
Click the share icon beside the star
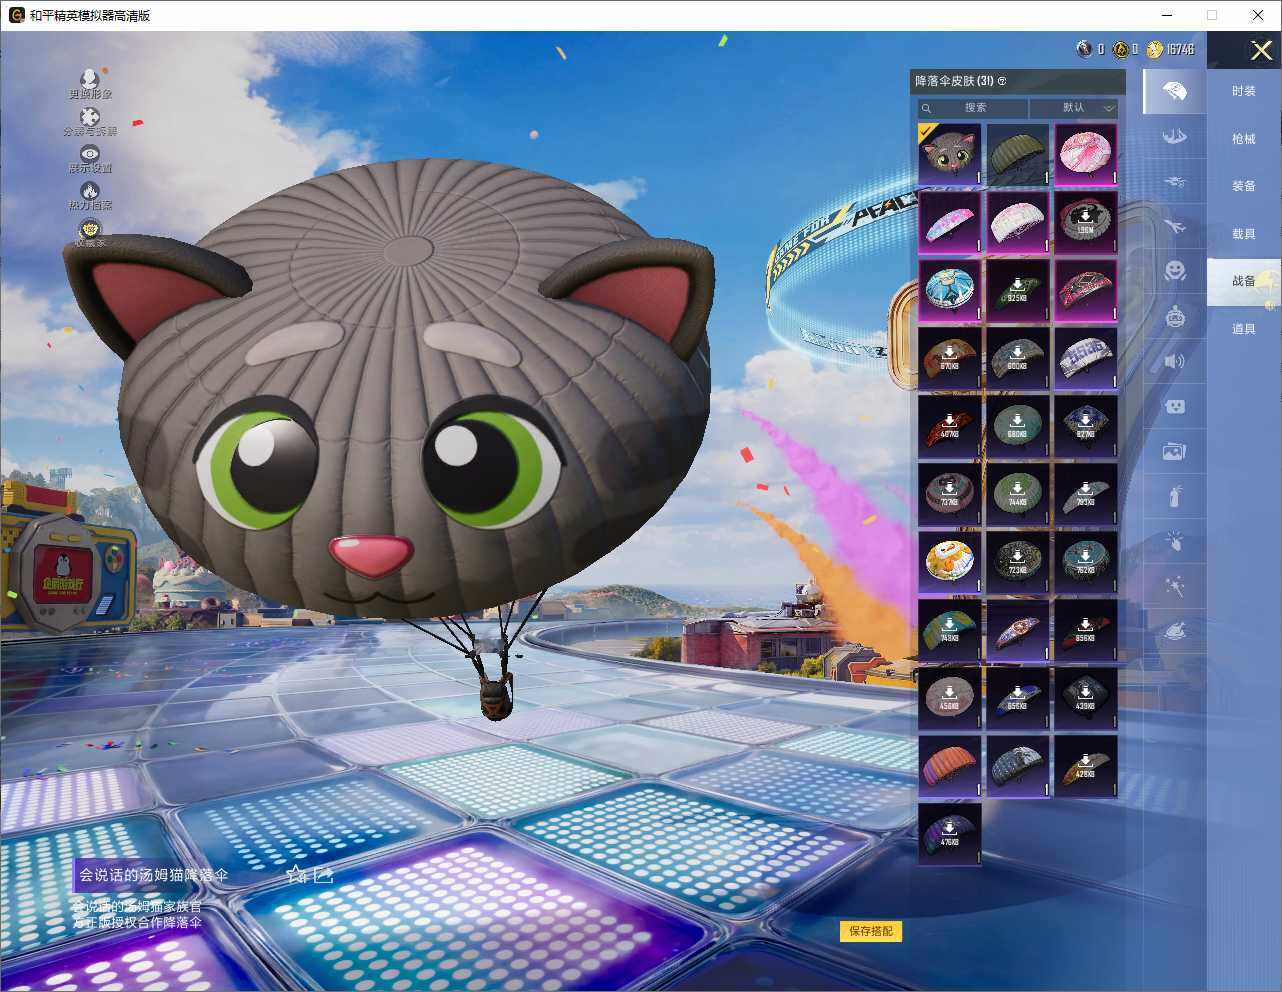pyautogui.click(x=324, y=875)
